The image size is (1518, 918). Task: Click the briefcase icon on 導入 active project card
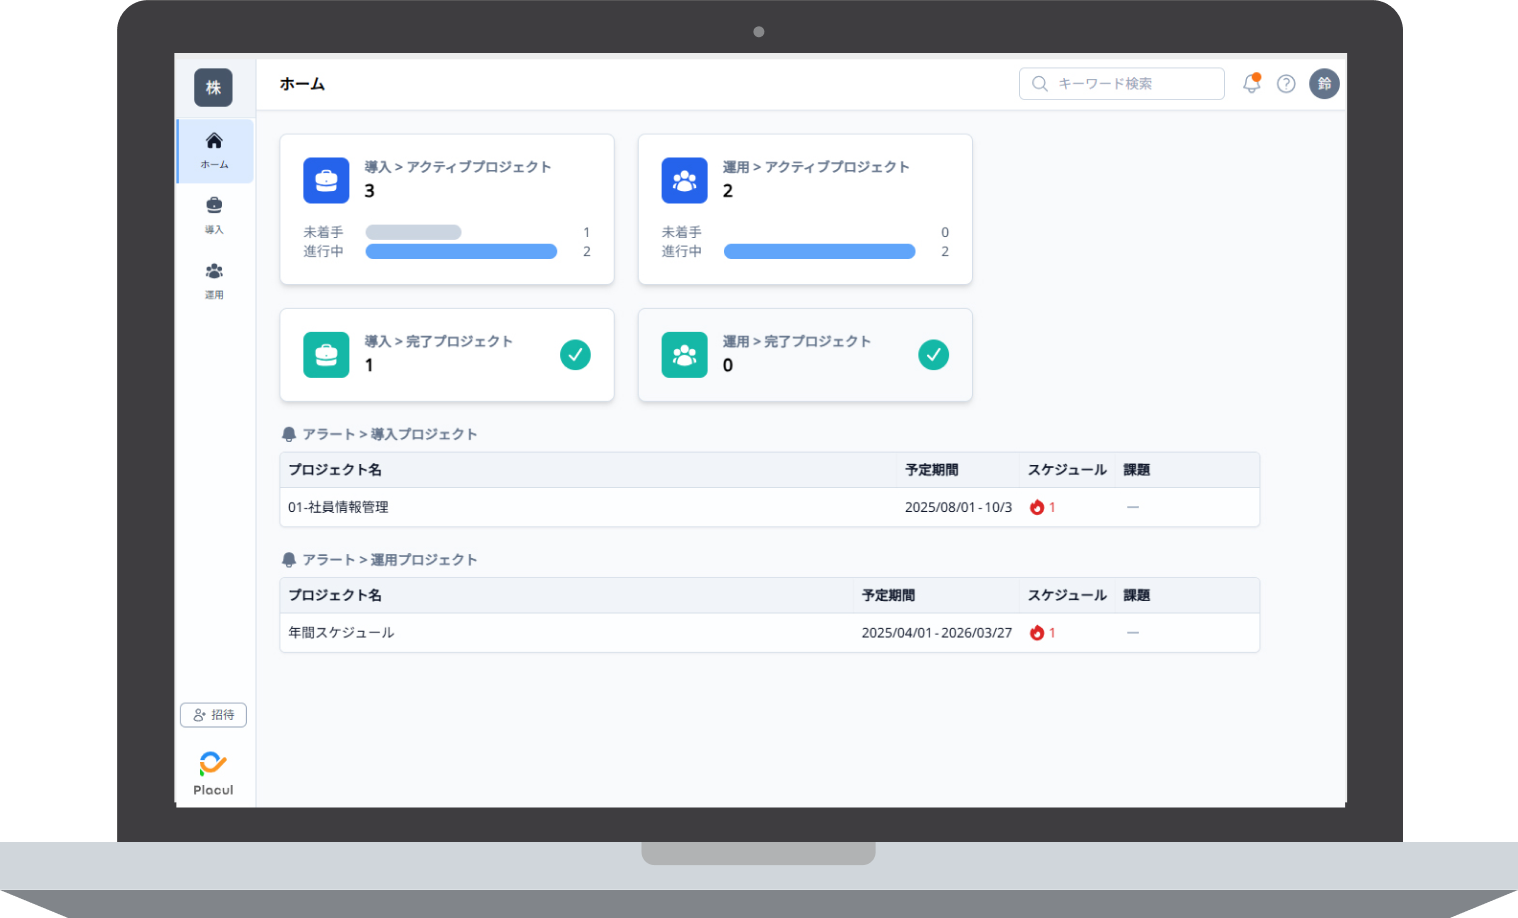326,180
